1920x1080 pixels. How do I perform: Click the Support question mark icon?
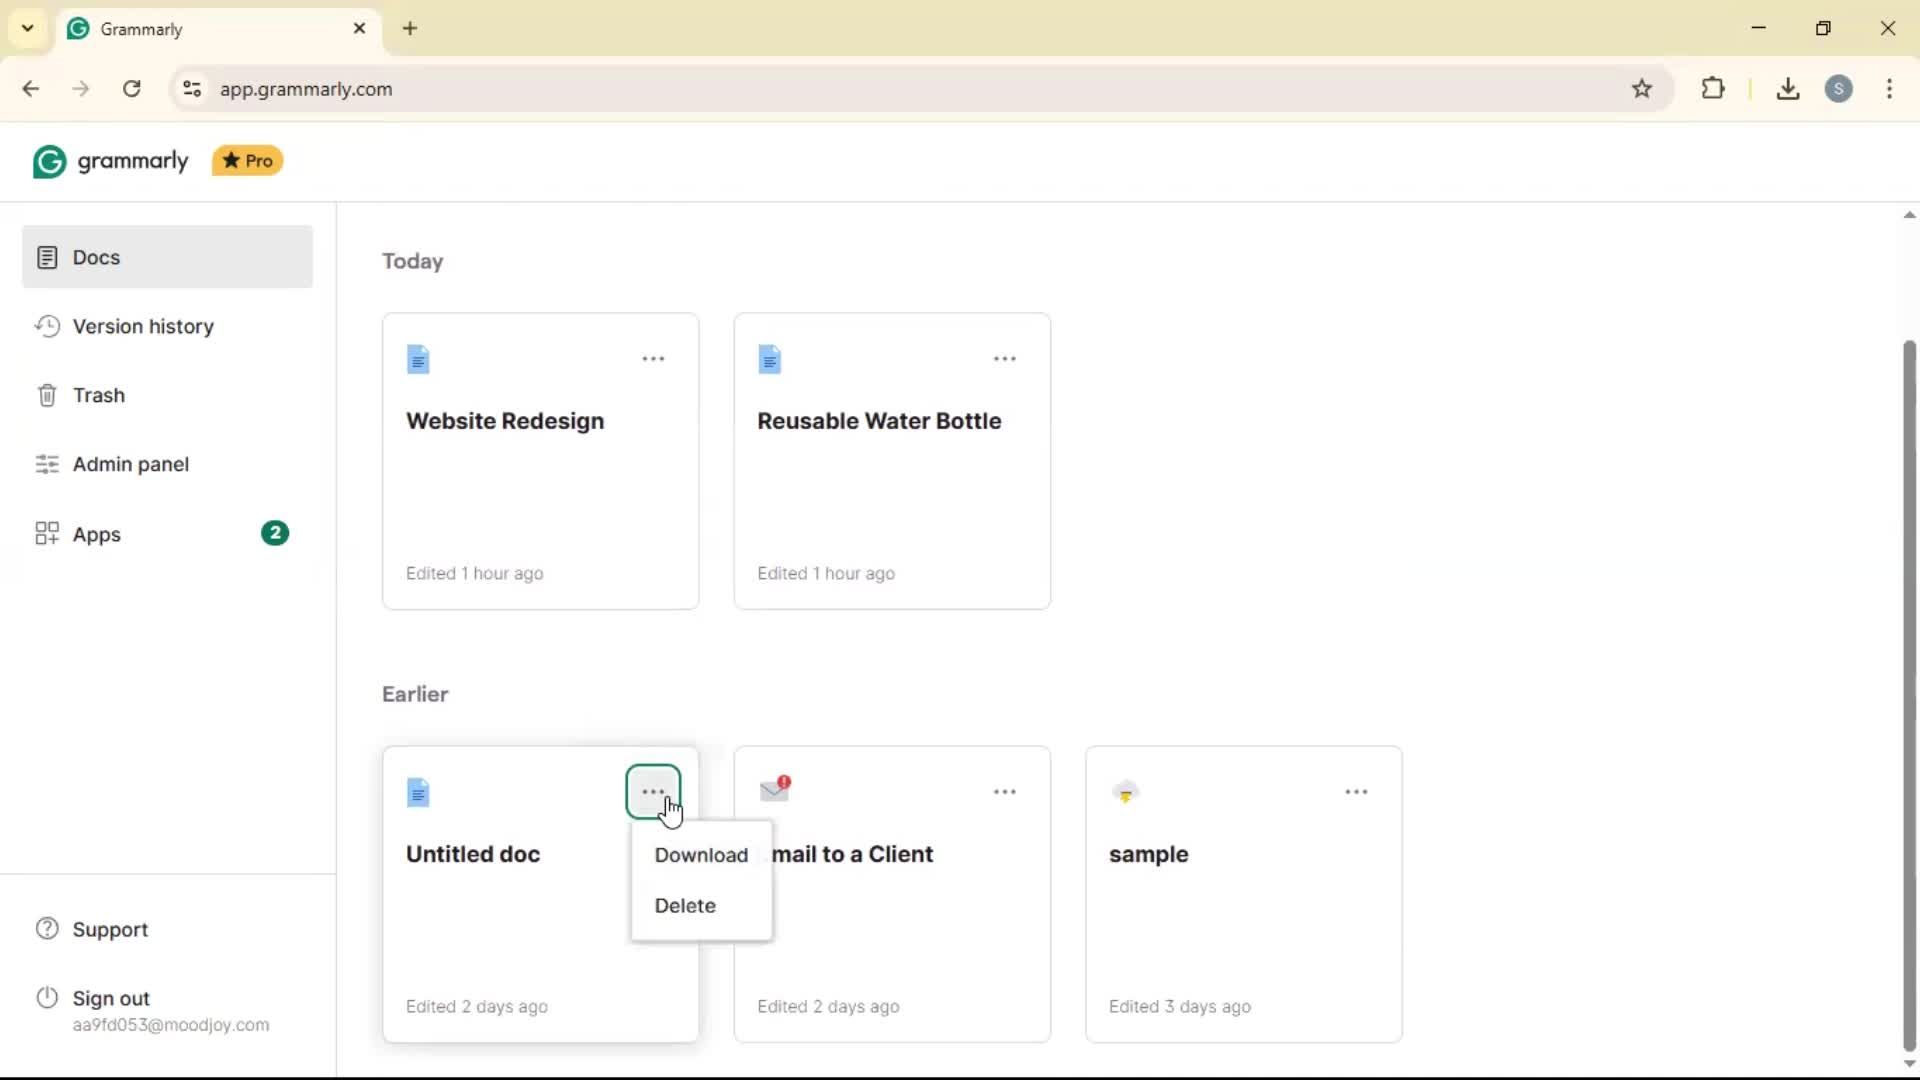coord(47,928)
